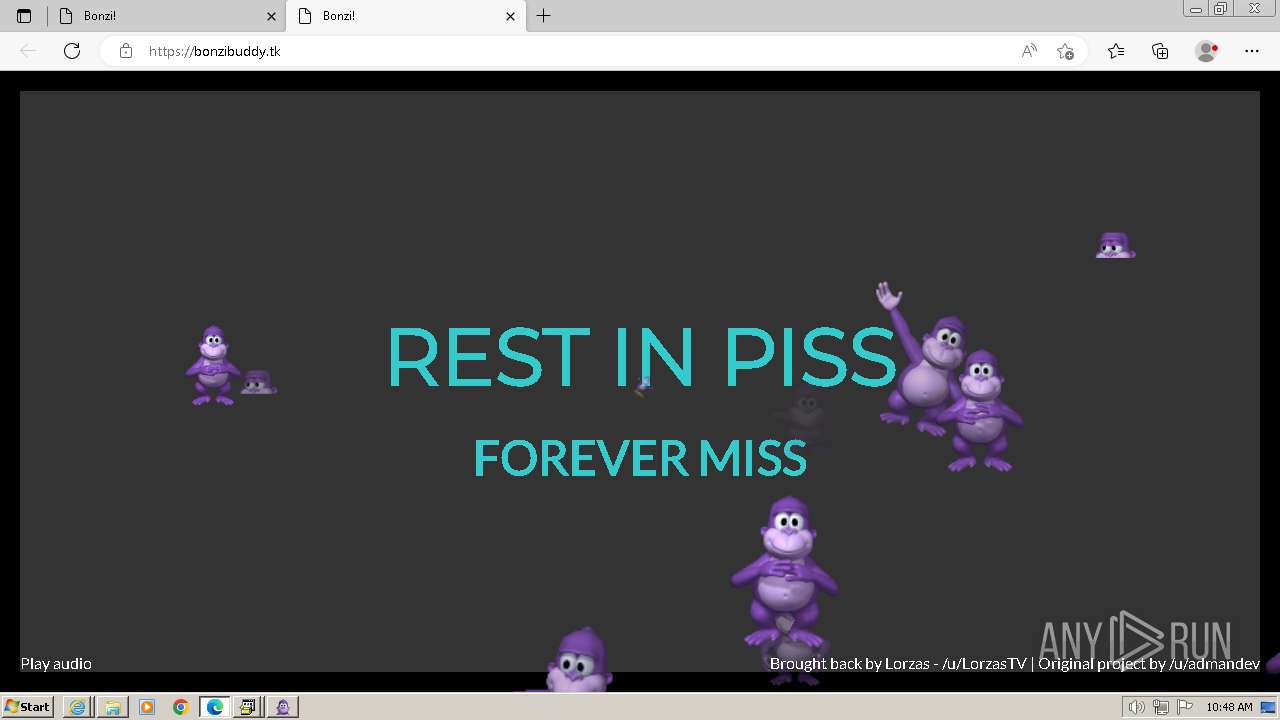Select the Microsoft Edge taskbar button

[x=215, y=707]
